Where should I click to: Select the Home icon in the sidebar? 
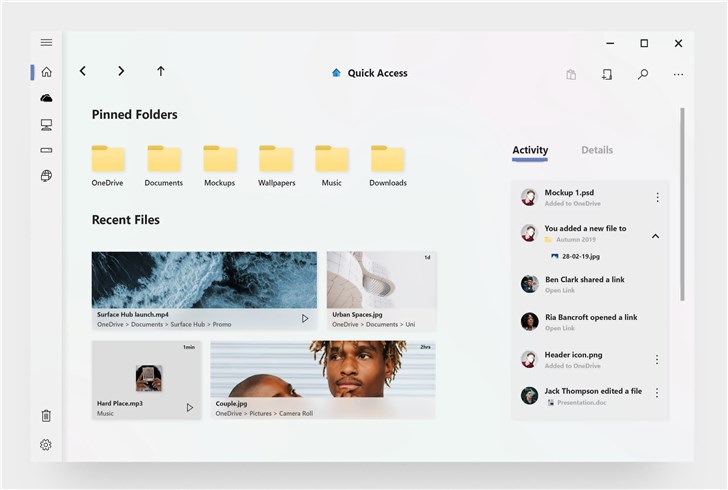tap(46, 72)
